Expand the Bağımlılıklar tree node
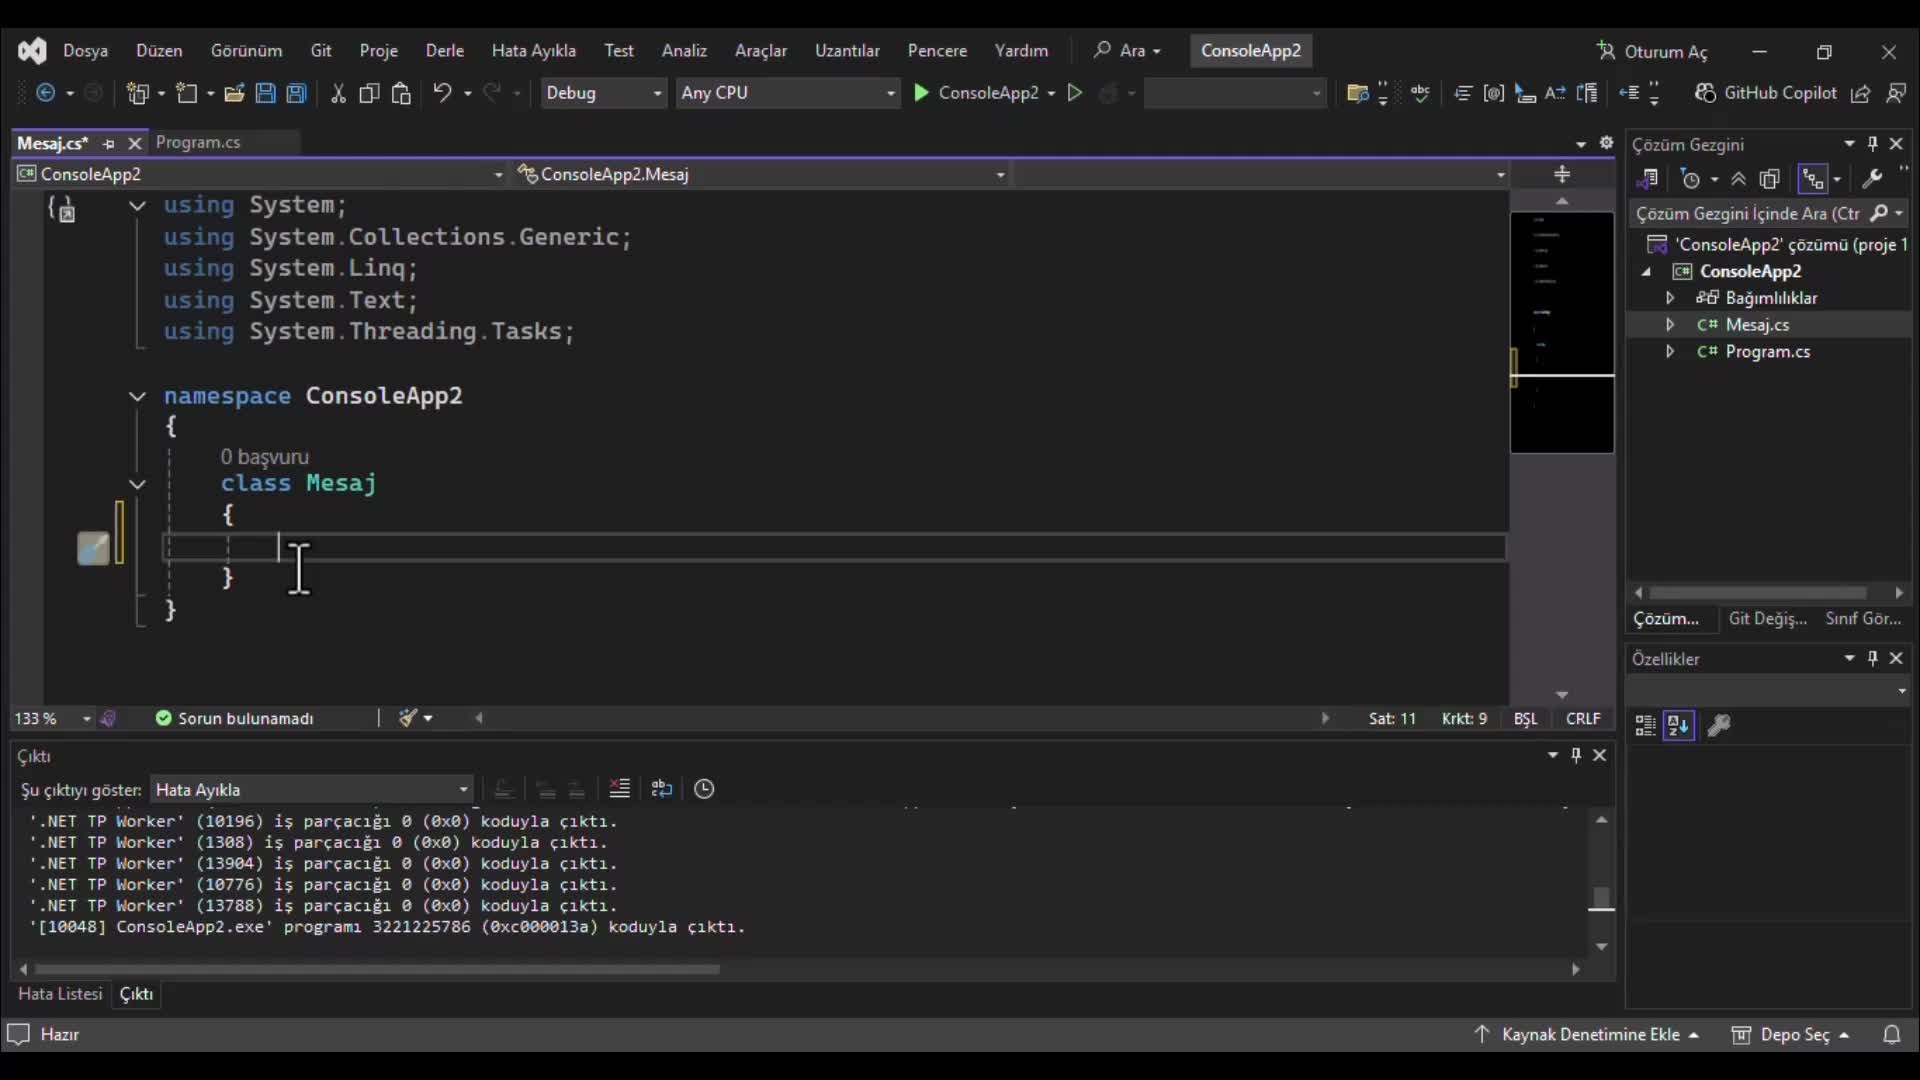The width and height of the screenshot is (1920, 1080). pyautogui.click(x=1670, y=298)
